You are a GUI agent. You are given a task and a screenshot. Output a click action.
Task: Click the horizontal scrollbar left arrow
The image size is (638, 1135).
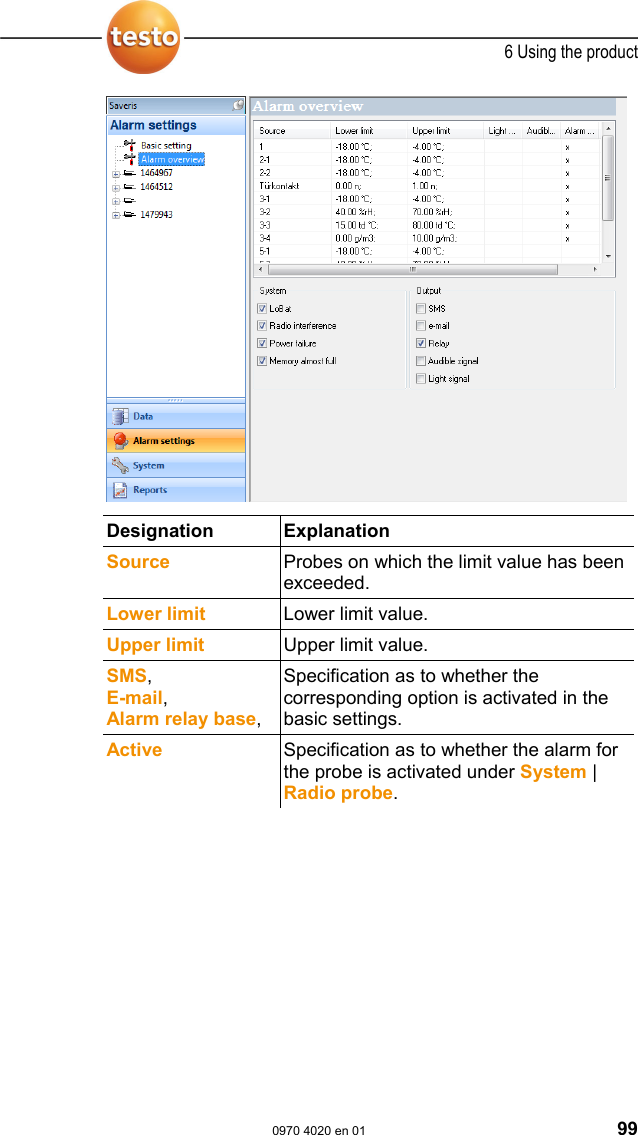pyautogui.click(x=259, y=269)
